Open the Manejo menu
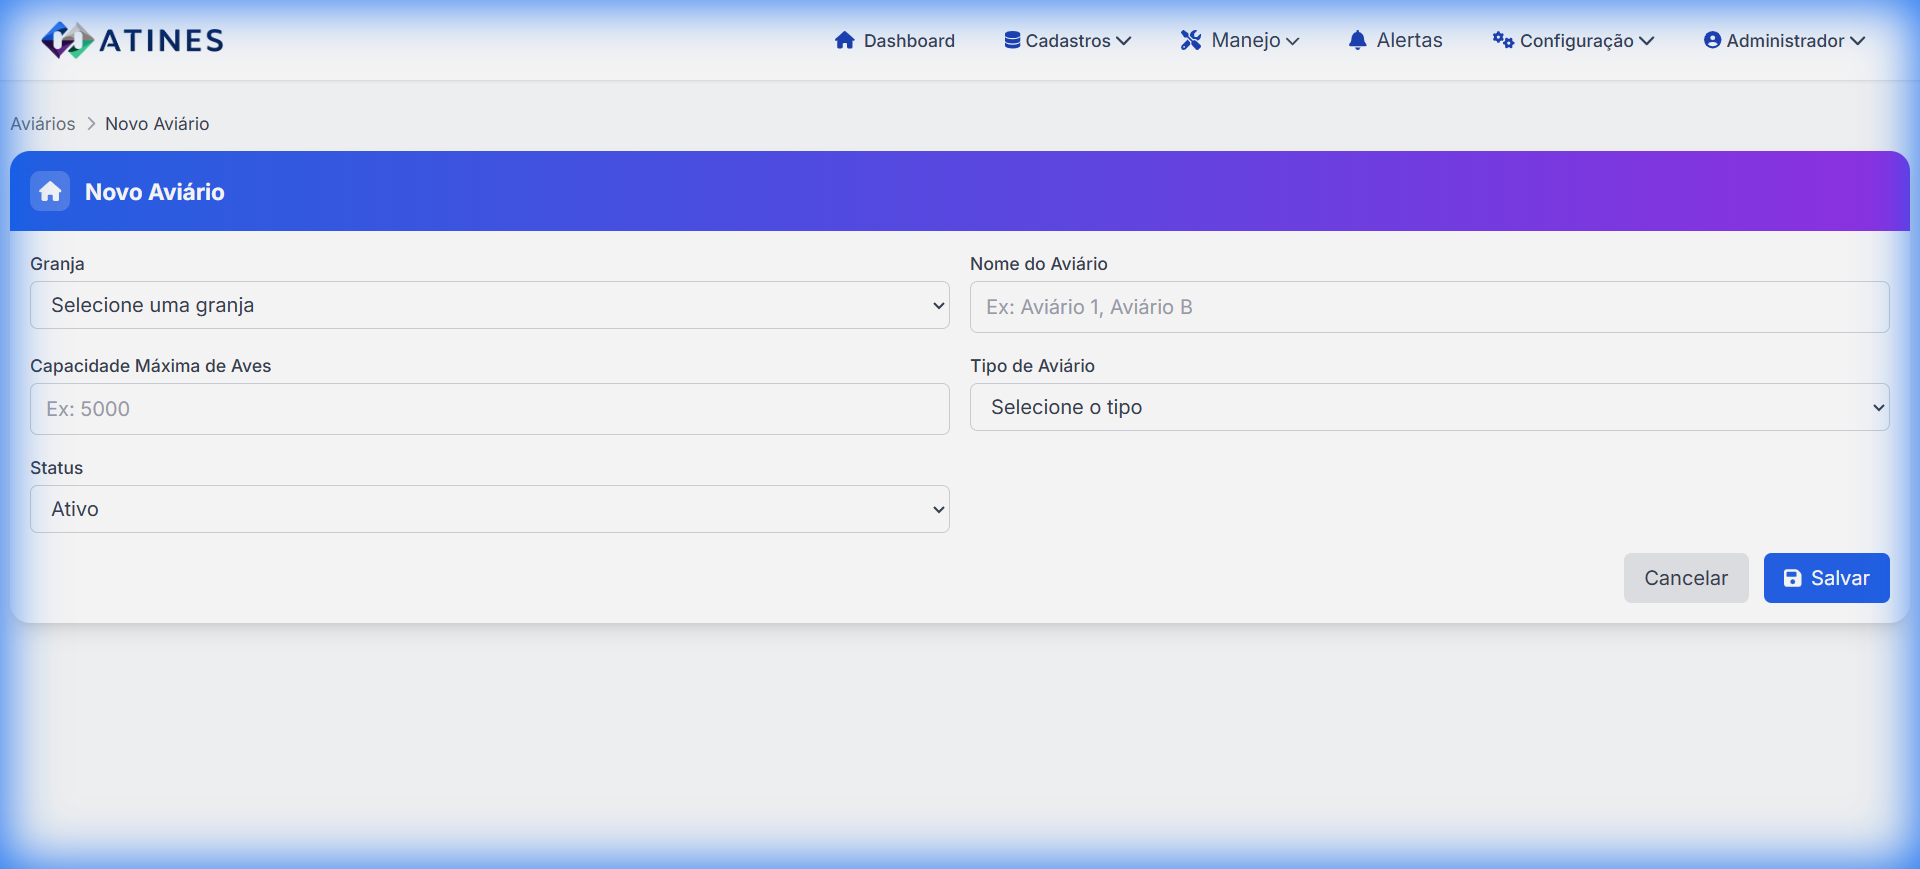1920x869 pixels. click(1245, 40)
